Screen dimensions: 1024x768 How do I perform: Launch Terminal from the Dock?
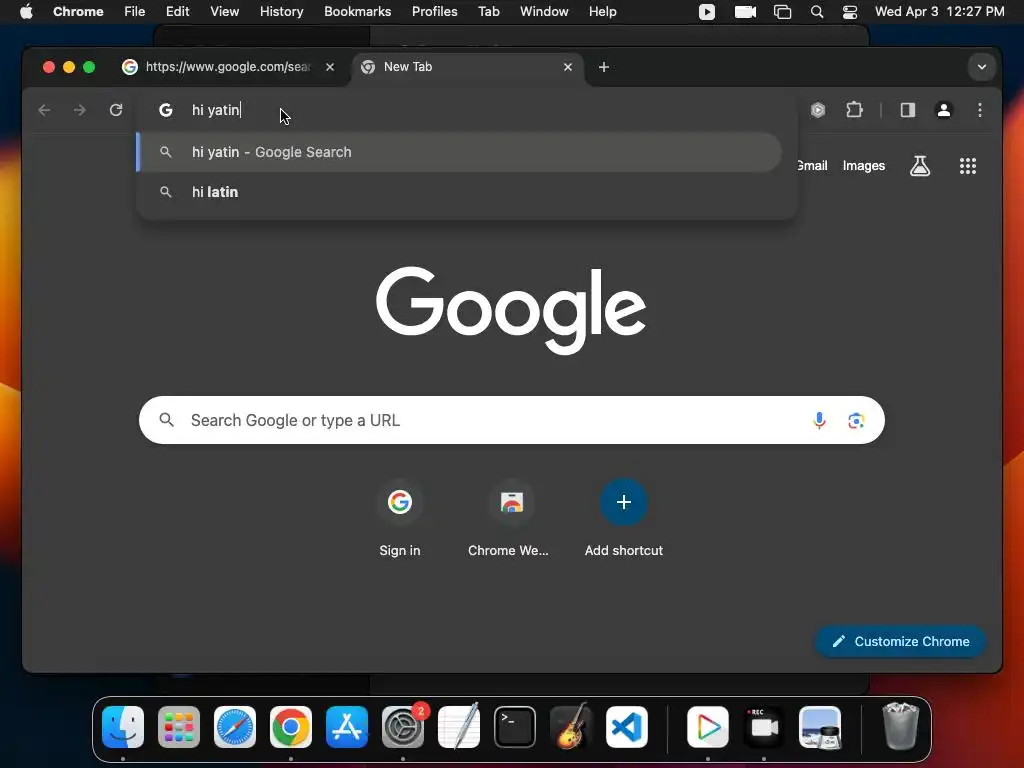(515, 727)
